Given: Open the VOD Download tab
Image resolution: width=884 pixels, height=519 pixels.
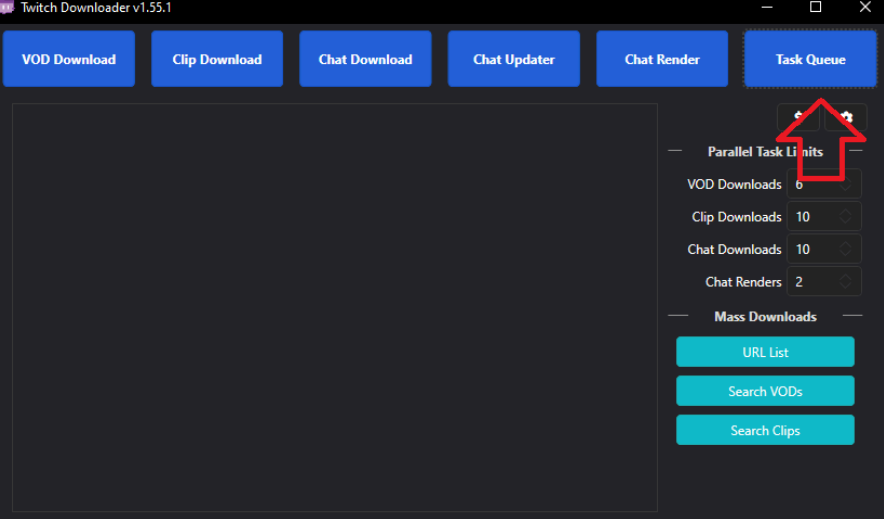Looking at the screenshot, I should 69,59.
